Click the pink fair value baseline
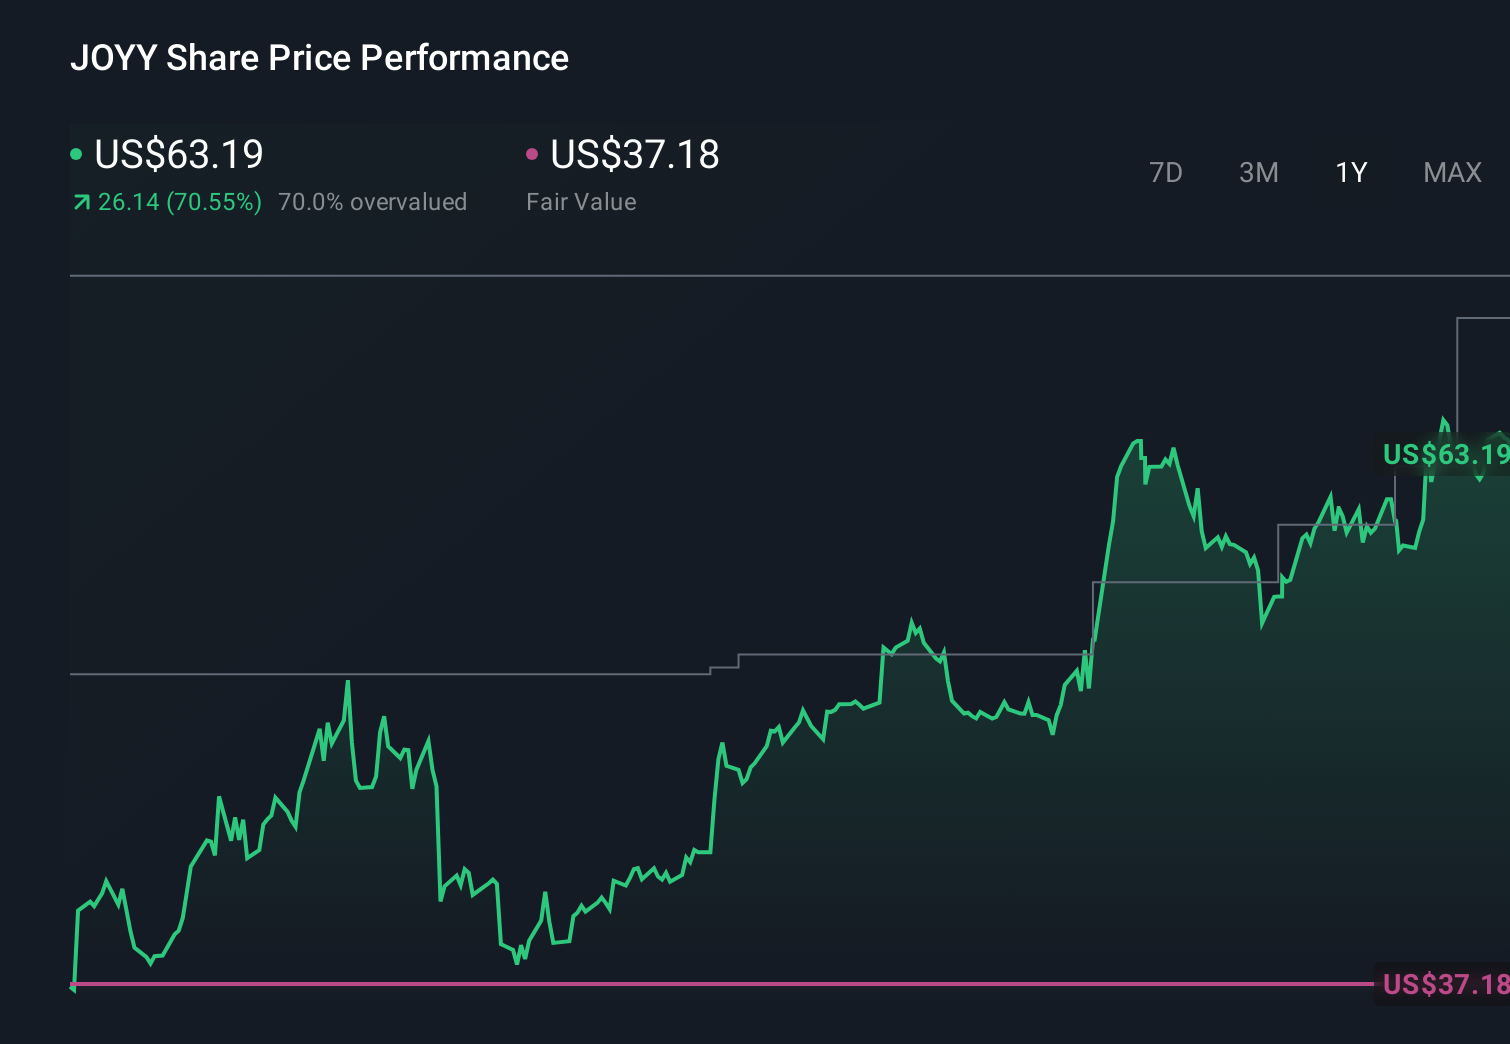Viewport: 1510px width, 1044px height. coord(700,985)
